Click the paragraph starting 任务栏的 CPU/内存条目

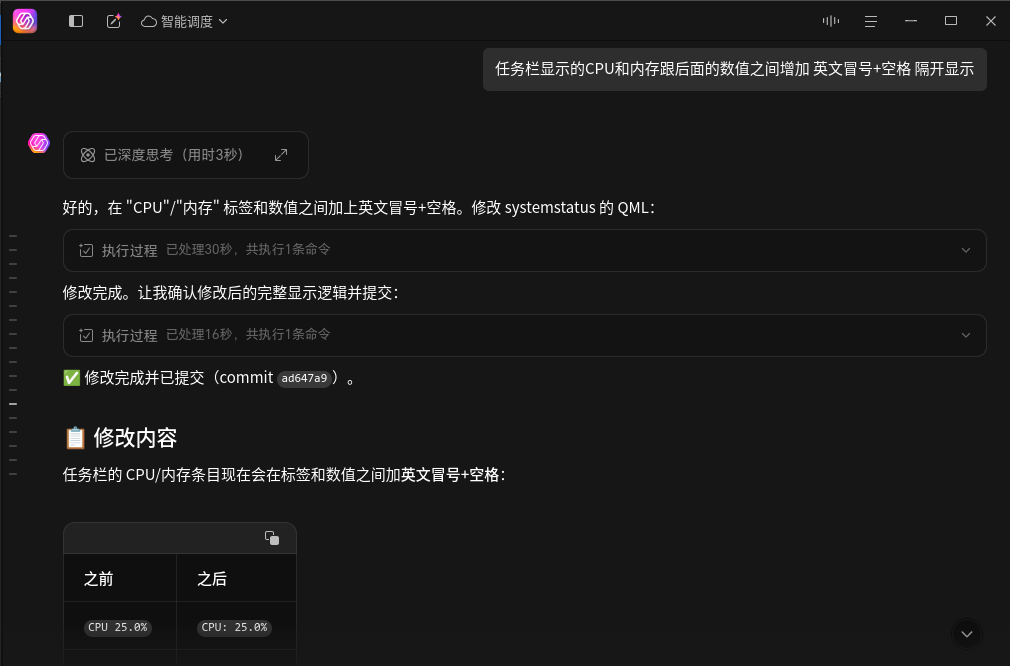tap(284, 475)
